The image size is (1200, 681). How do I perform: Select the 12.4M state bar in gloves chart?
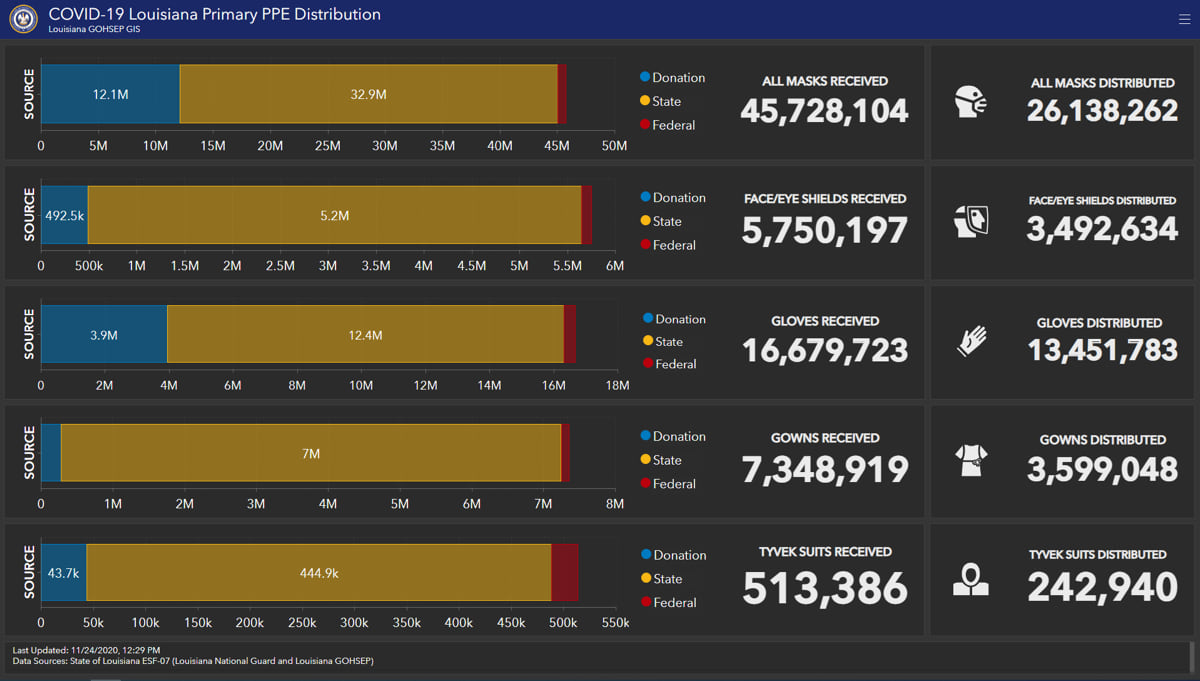tap(365, 334)
